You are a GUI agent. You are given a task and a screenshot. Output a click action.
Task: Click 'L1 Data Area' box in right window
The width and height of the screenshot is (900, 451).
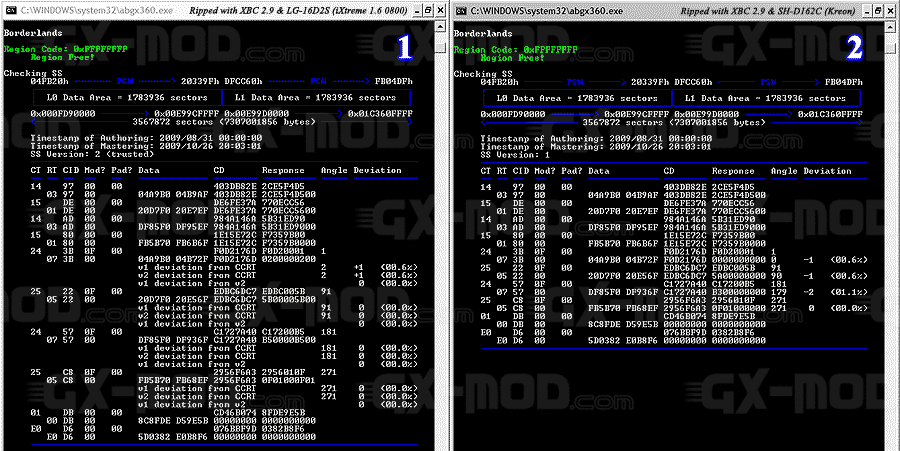coord(766,98)
